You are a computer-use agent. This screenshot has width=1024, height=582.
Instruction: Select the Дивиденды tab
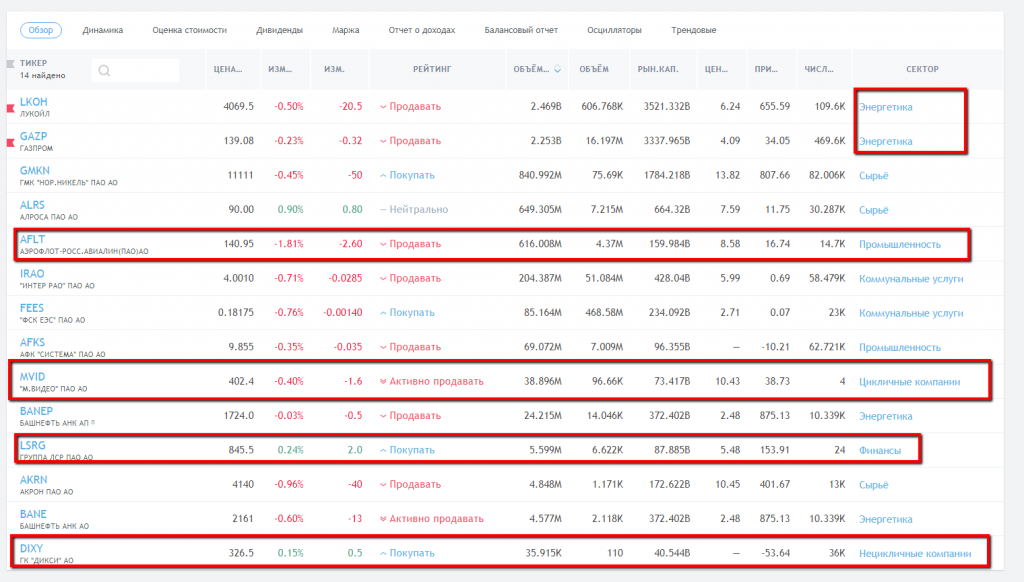[x=279, y=30]
